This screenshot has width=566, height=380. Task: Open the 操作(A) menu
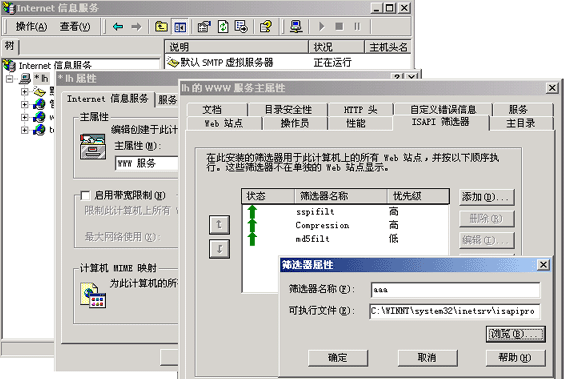pyautogui.click(x=31, y=26)
